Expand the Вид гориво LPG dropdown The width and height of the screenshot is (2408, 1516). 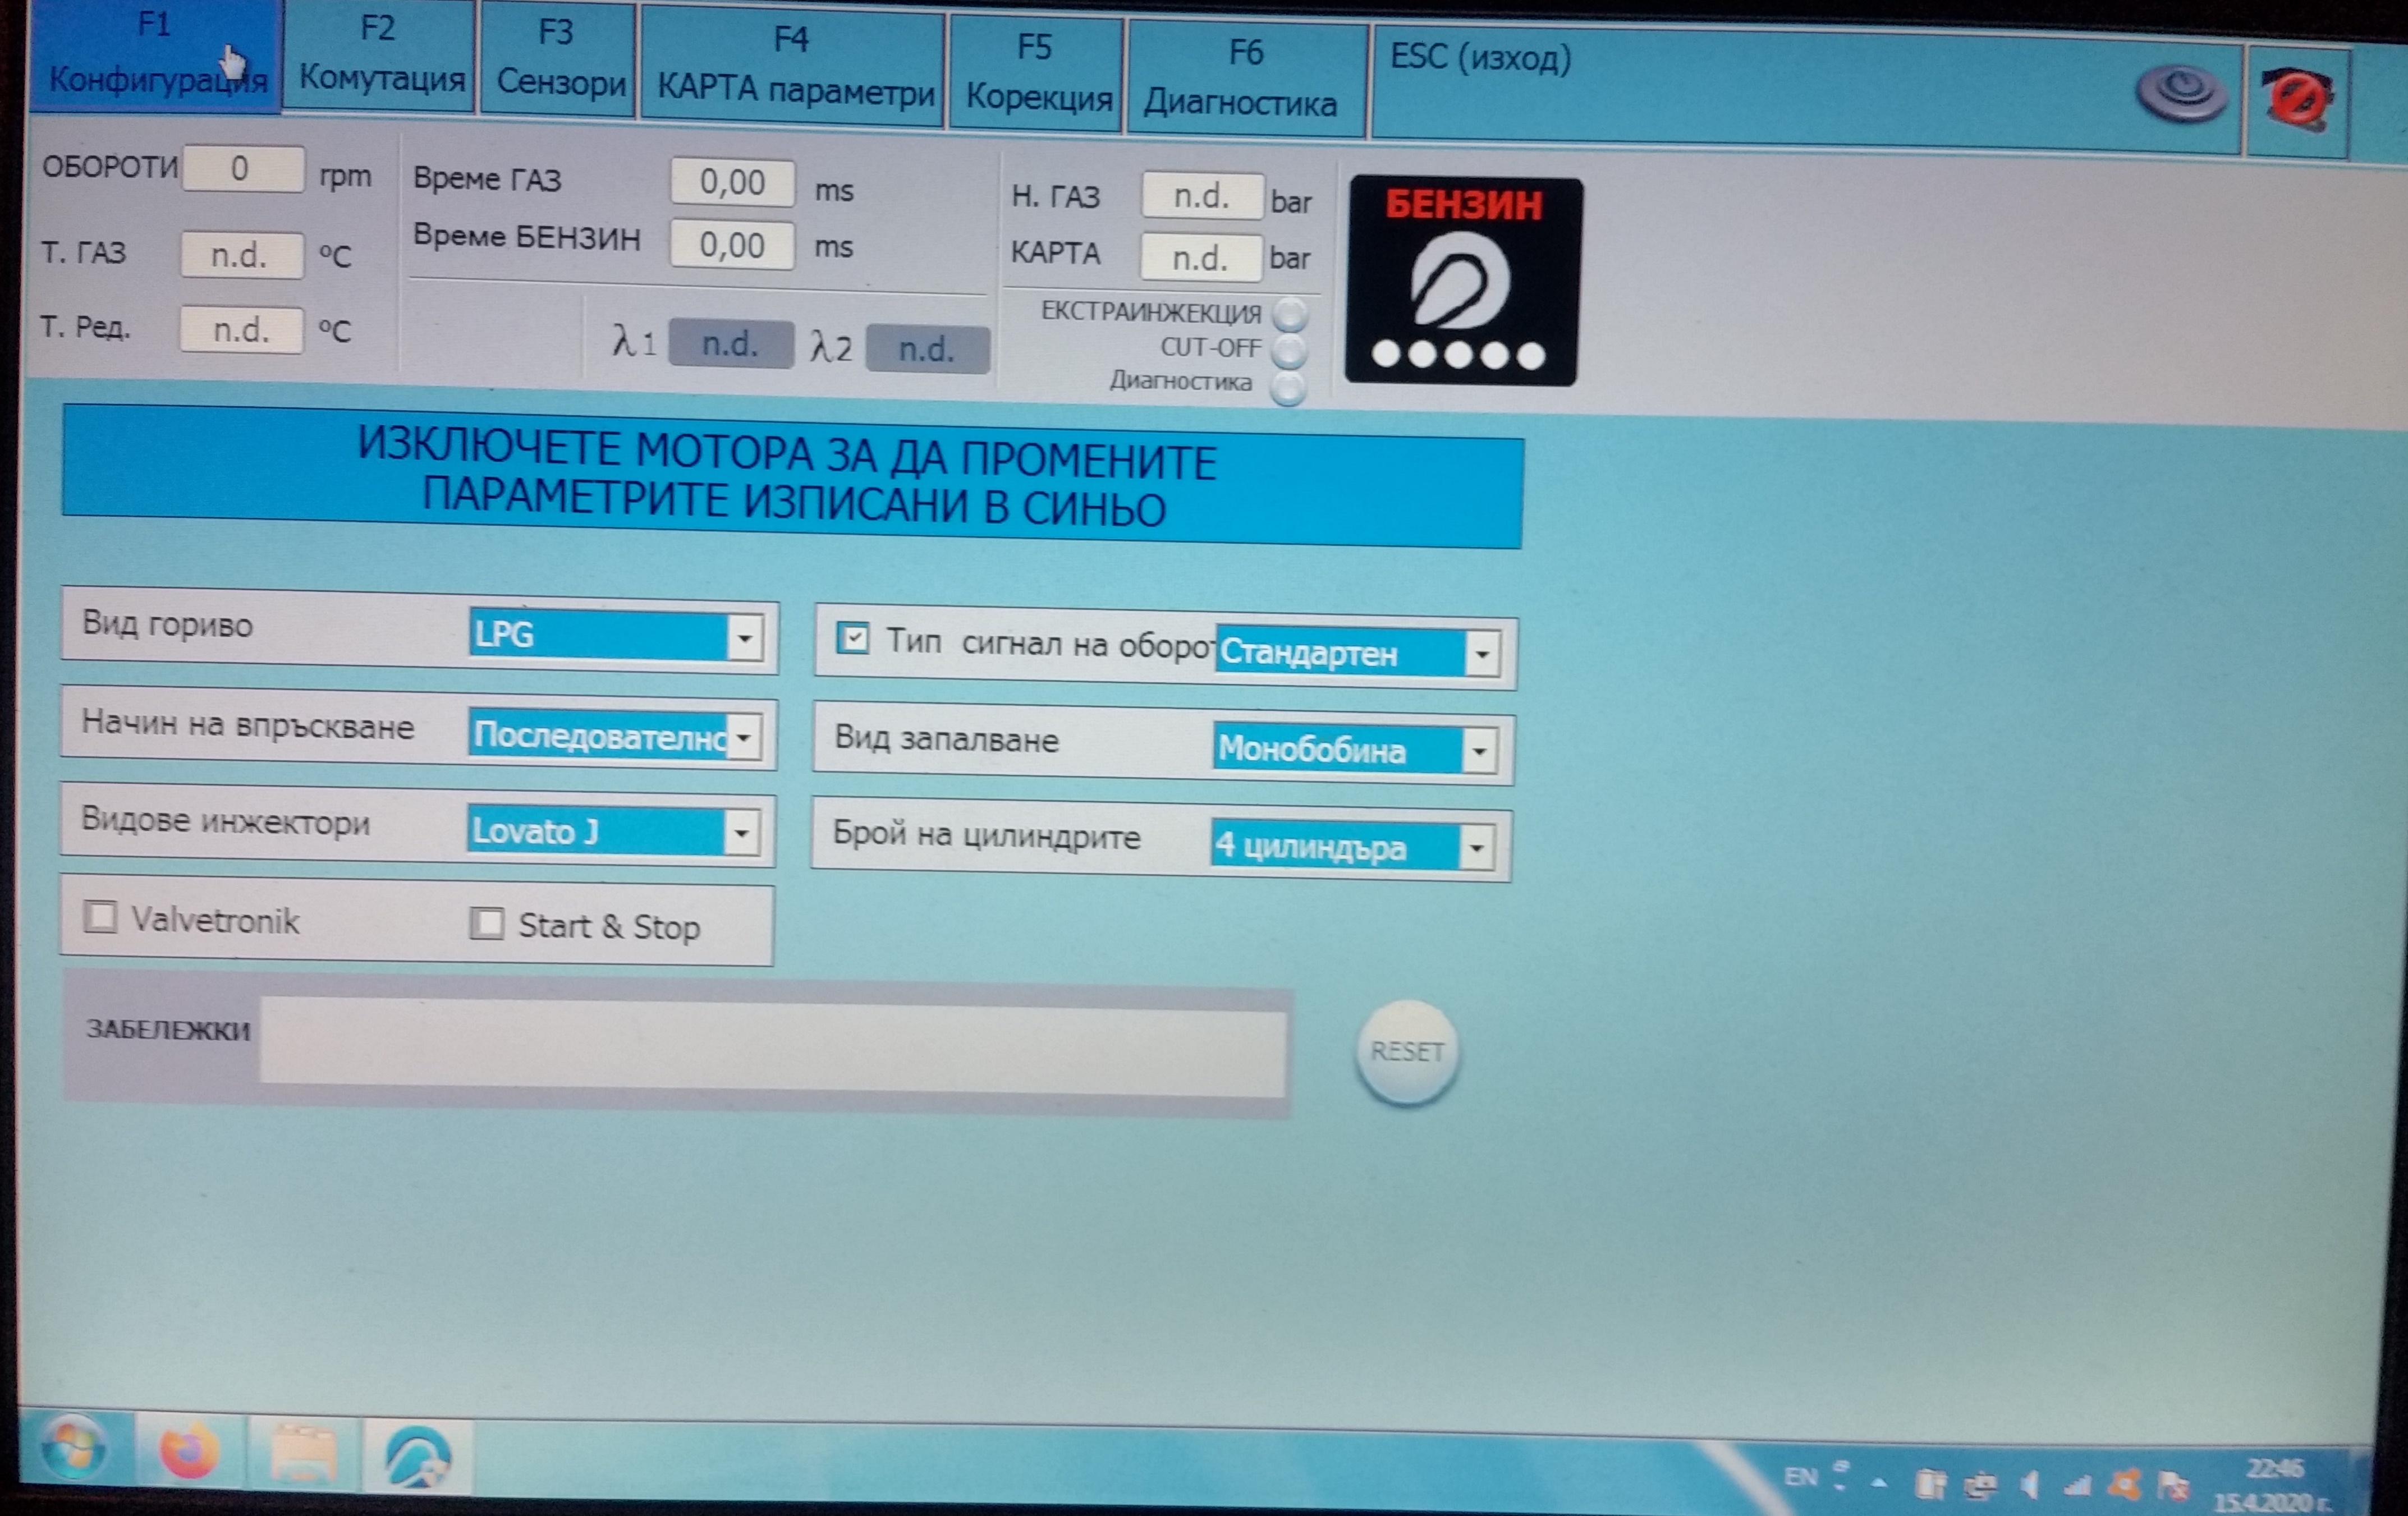tap(745, 637)
